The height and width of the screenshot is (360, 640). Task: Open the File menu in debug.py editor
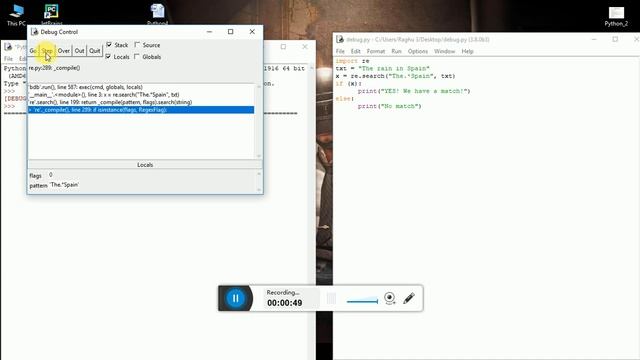pyautogui.click(x=340, y=51)
